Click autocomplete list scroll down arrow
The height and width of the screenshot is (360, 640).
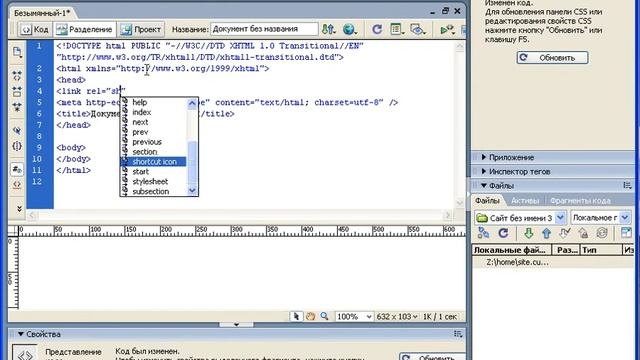(x=192, y=190)
